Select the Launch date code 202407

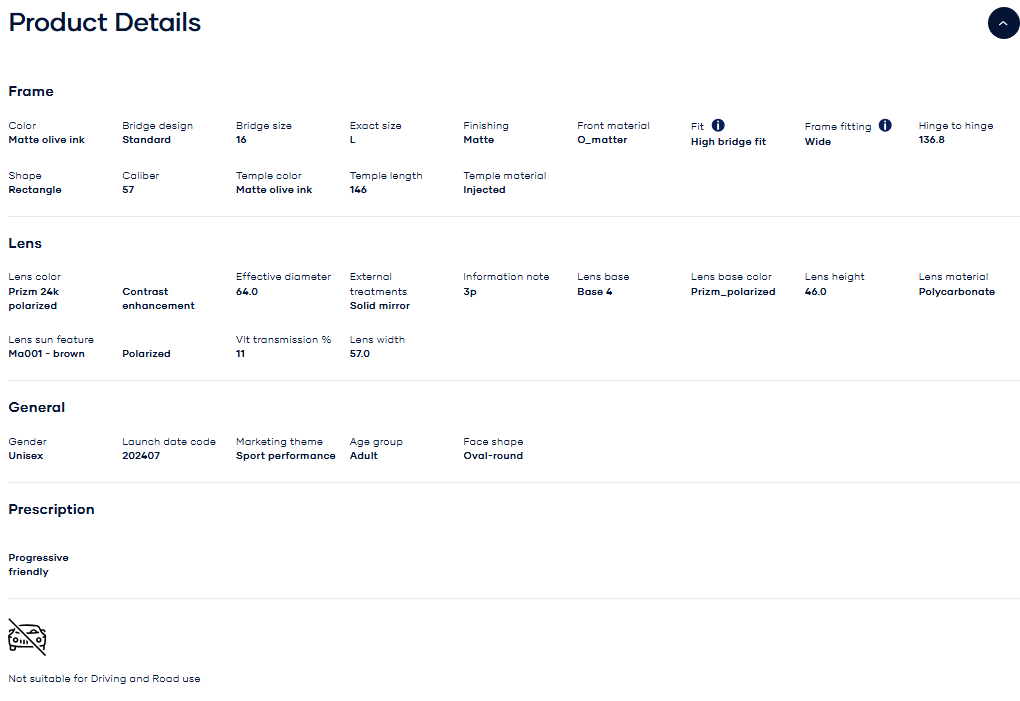(141, 456)
